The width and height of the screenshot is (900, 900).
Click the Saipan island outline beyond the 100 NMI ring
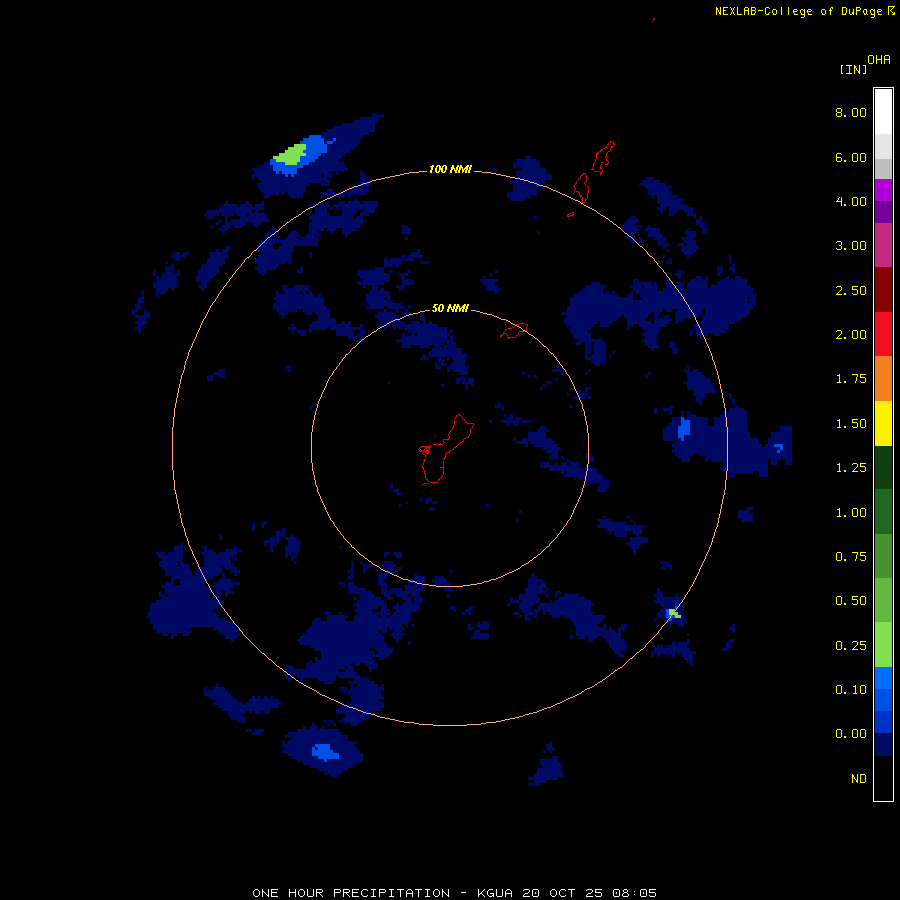603,157
